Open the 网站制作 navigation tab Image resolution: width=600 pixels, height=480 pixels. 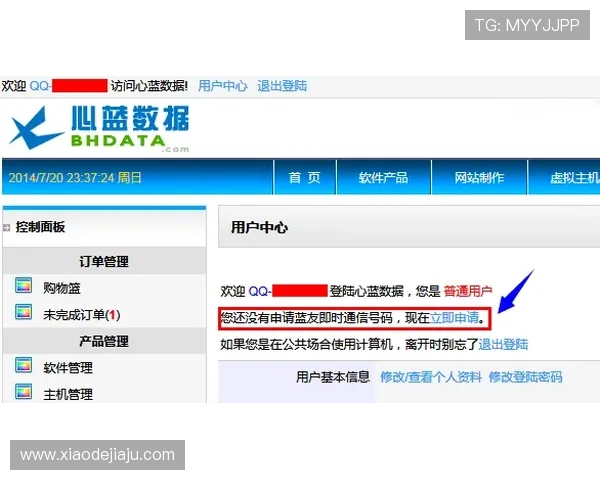479,178
